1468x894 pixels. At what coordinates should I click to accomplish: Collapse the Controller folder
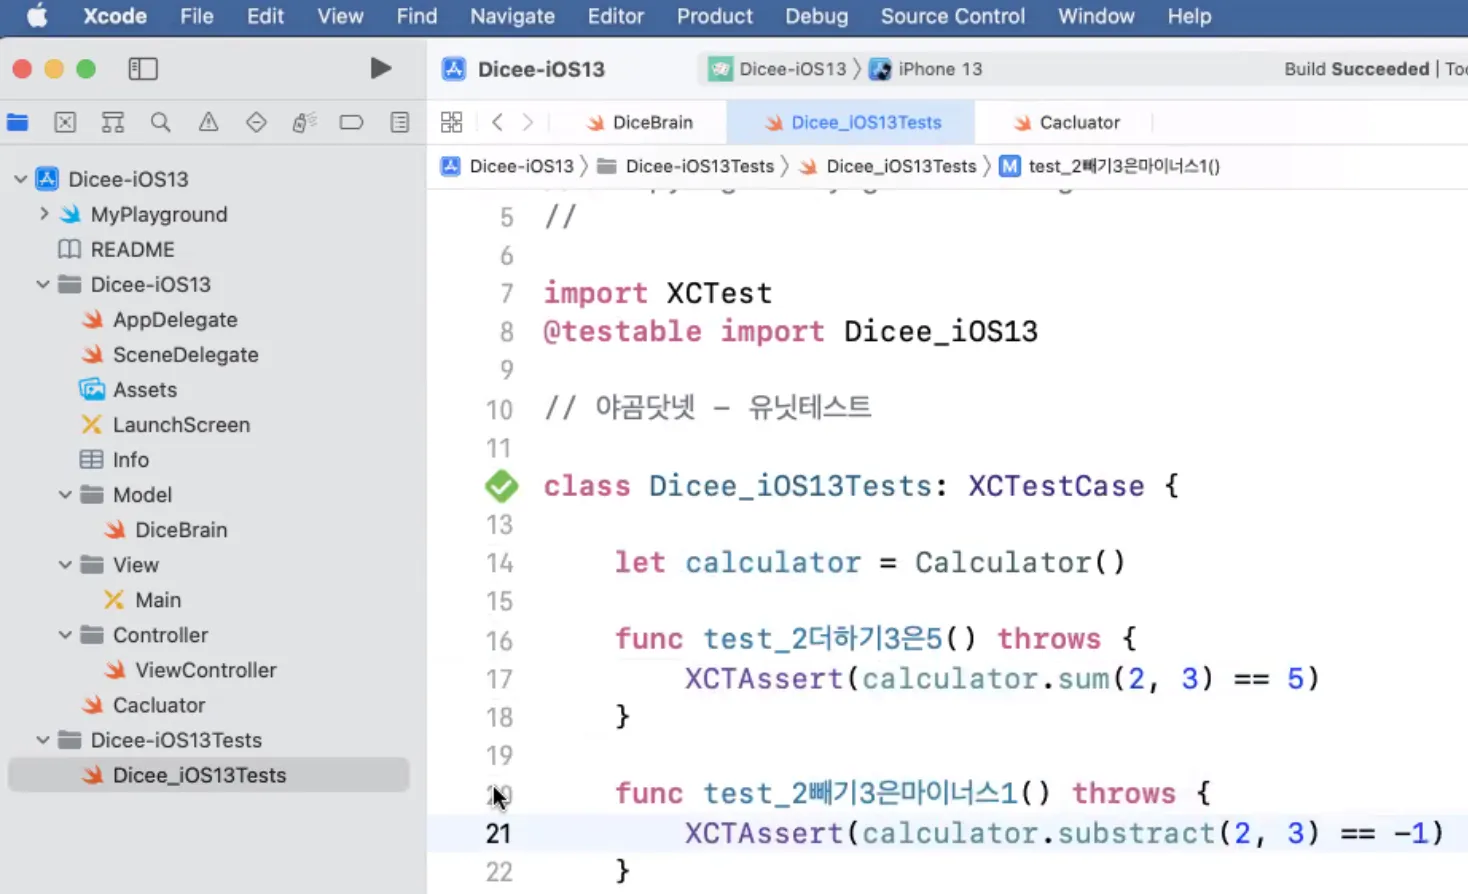pyautogui.click(x=65, y=634)
